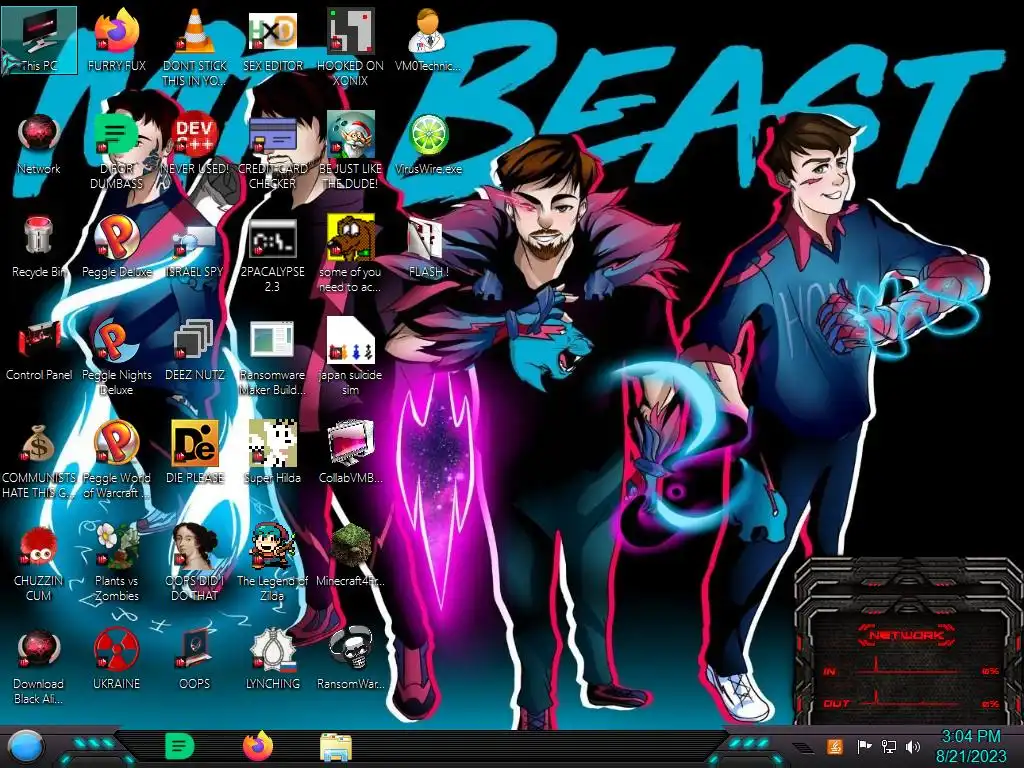Launch the Minecraft4Fr... grass block icon

[x=350, y=556]
